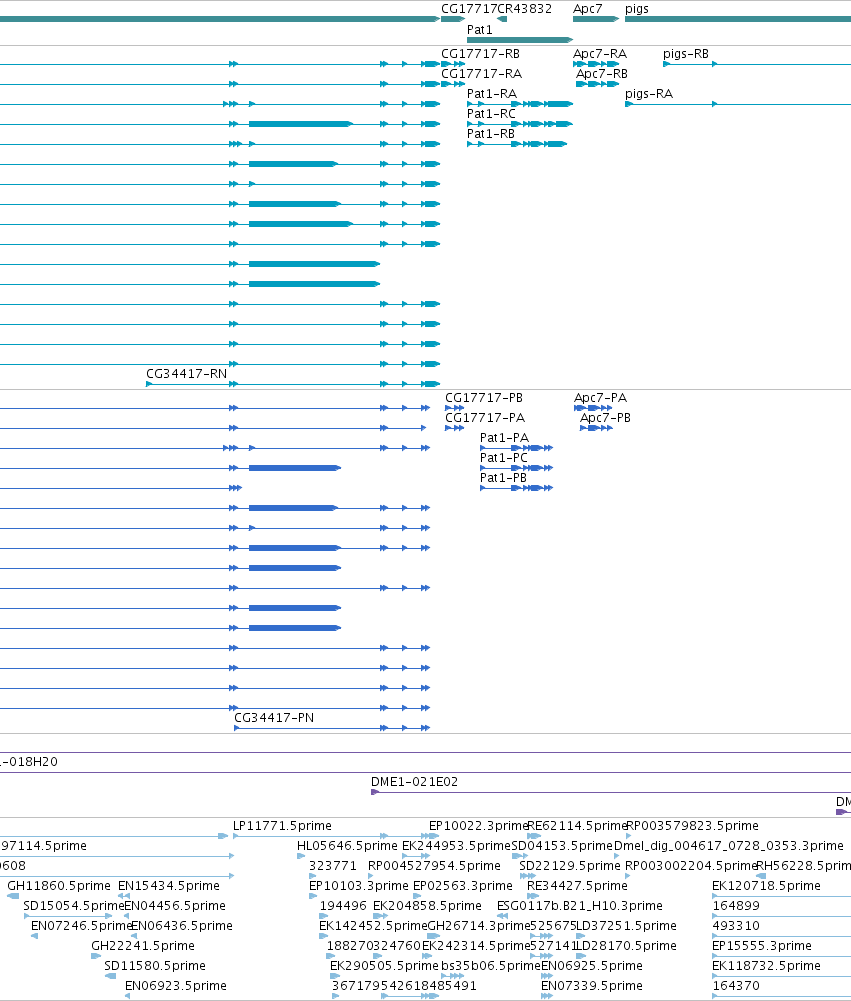Open the EK118732.5prime EST

pos(766,966)
